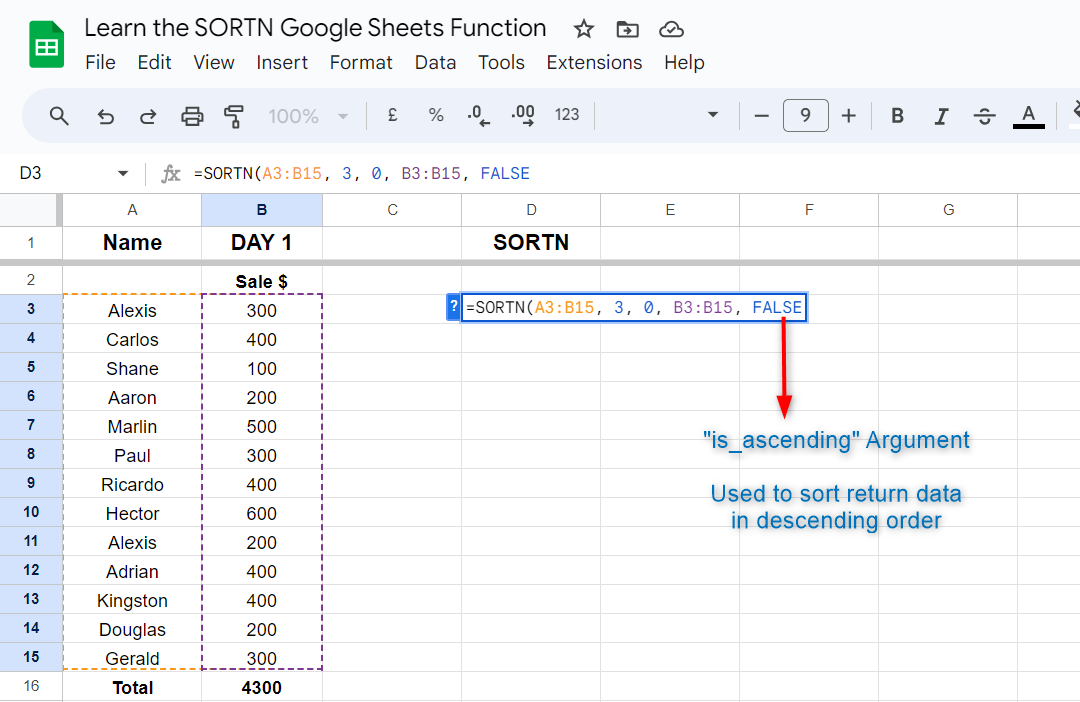The width and height of the screenshot is (1080, 702).
Task: Increase decimal places
Action: coord(523,115)
